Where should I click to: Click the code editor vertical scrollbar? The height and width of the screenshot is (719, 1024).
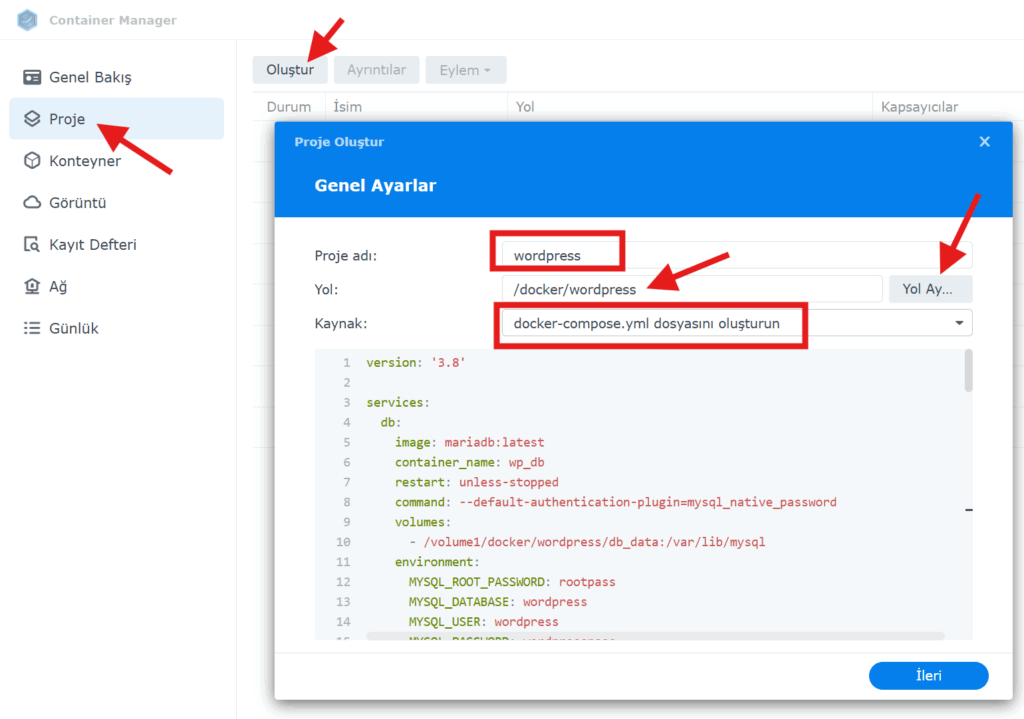(968, 370)
